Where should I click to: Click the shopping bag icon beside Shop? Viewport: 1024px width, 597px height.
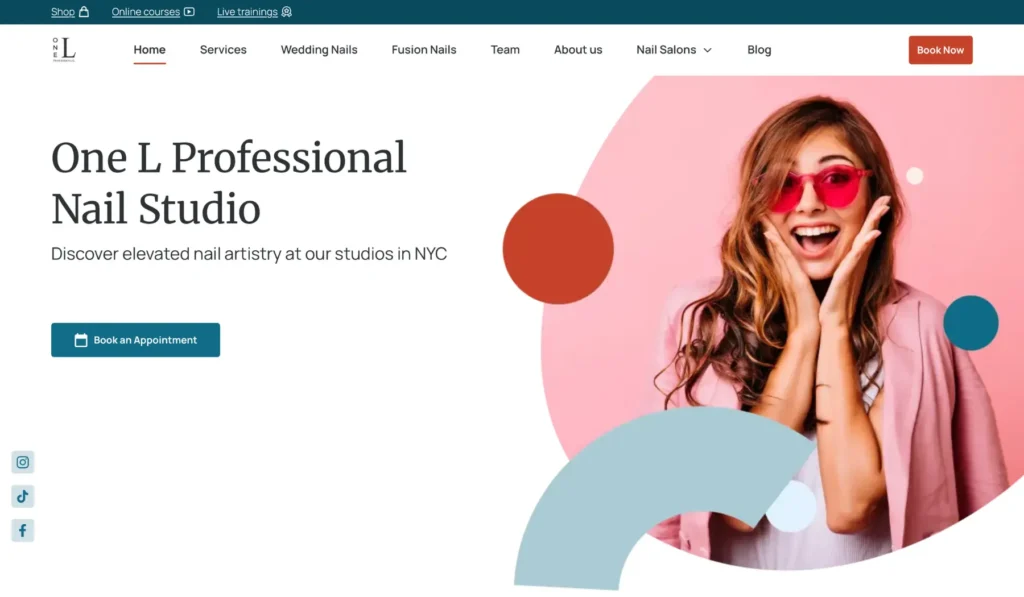[84, 12]
